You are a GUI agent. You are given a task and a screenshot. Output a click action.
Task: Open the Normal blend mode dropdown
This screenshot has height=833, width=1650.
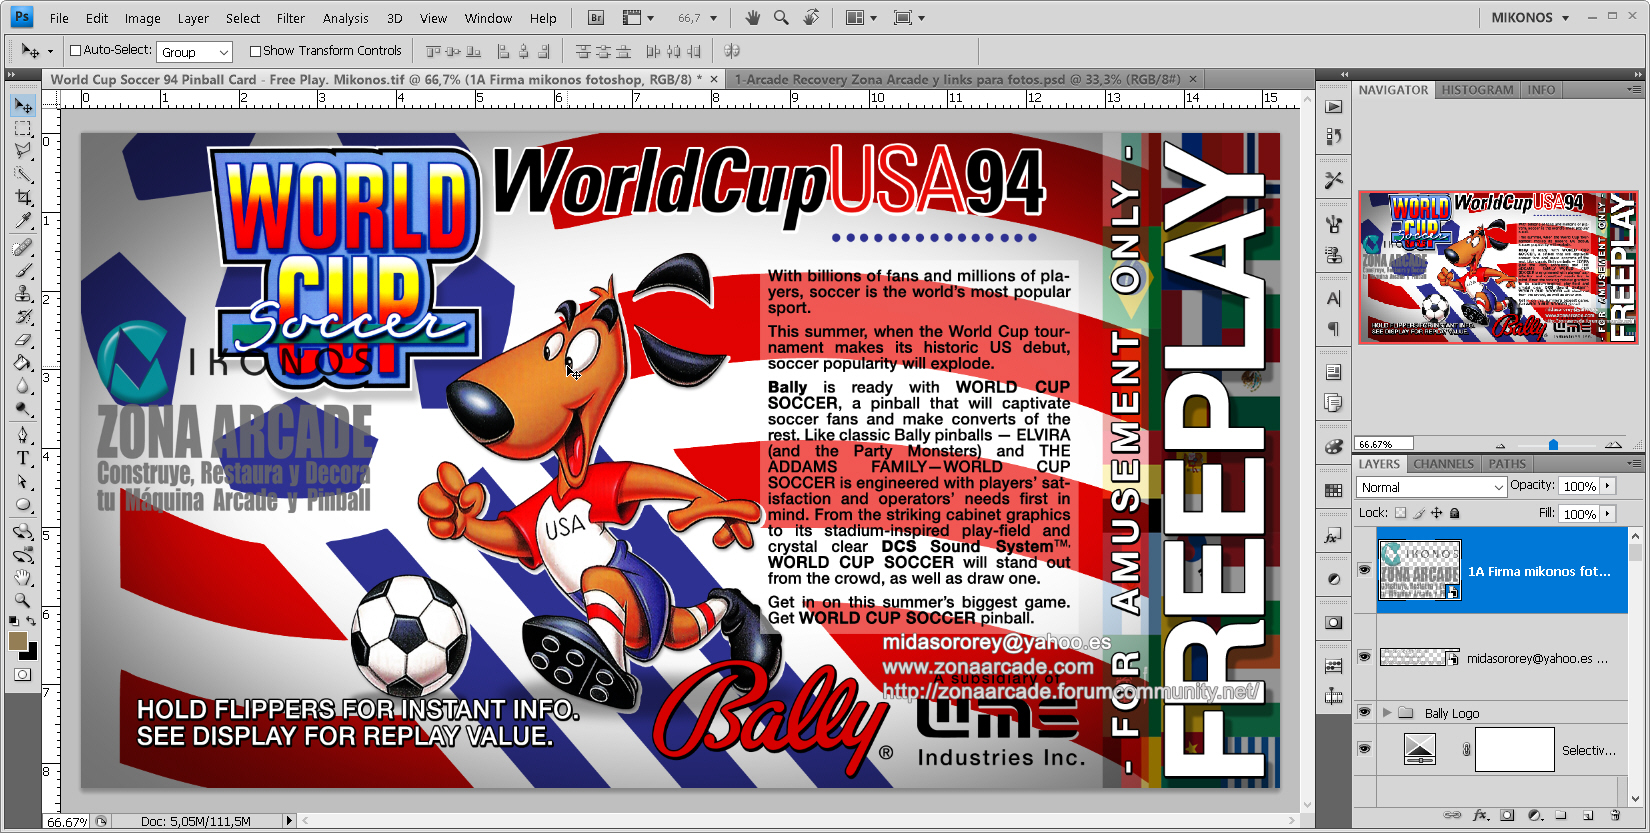(1432, 487)
